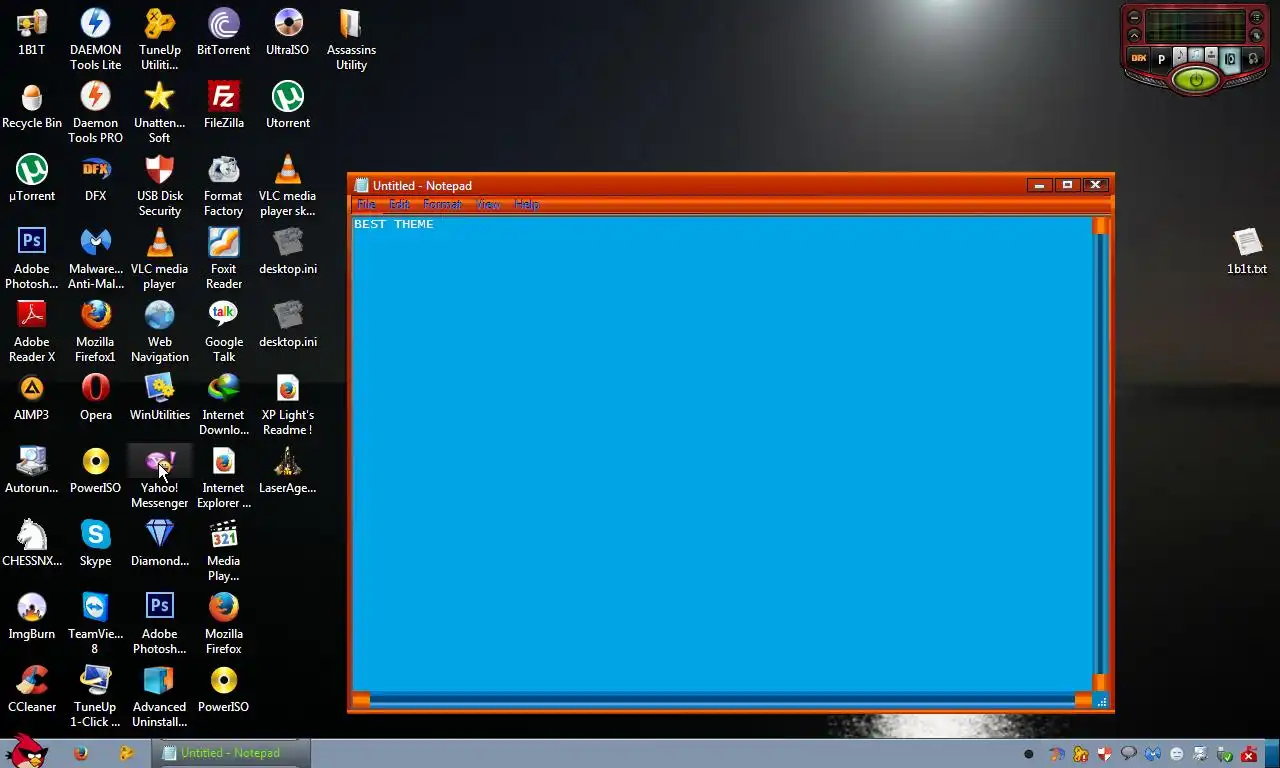Open Mozilla Firefox1 desktop shortcut
The image size is (1280, 768).
click(96, 331)
